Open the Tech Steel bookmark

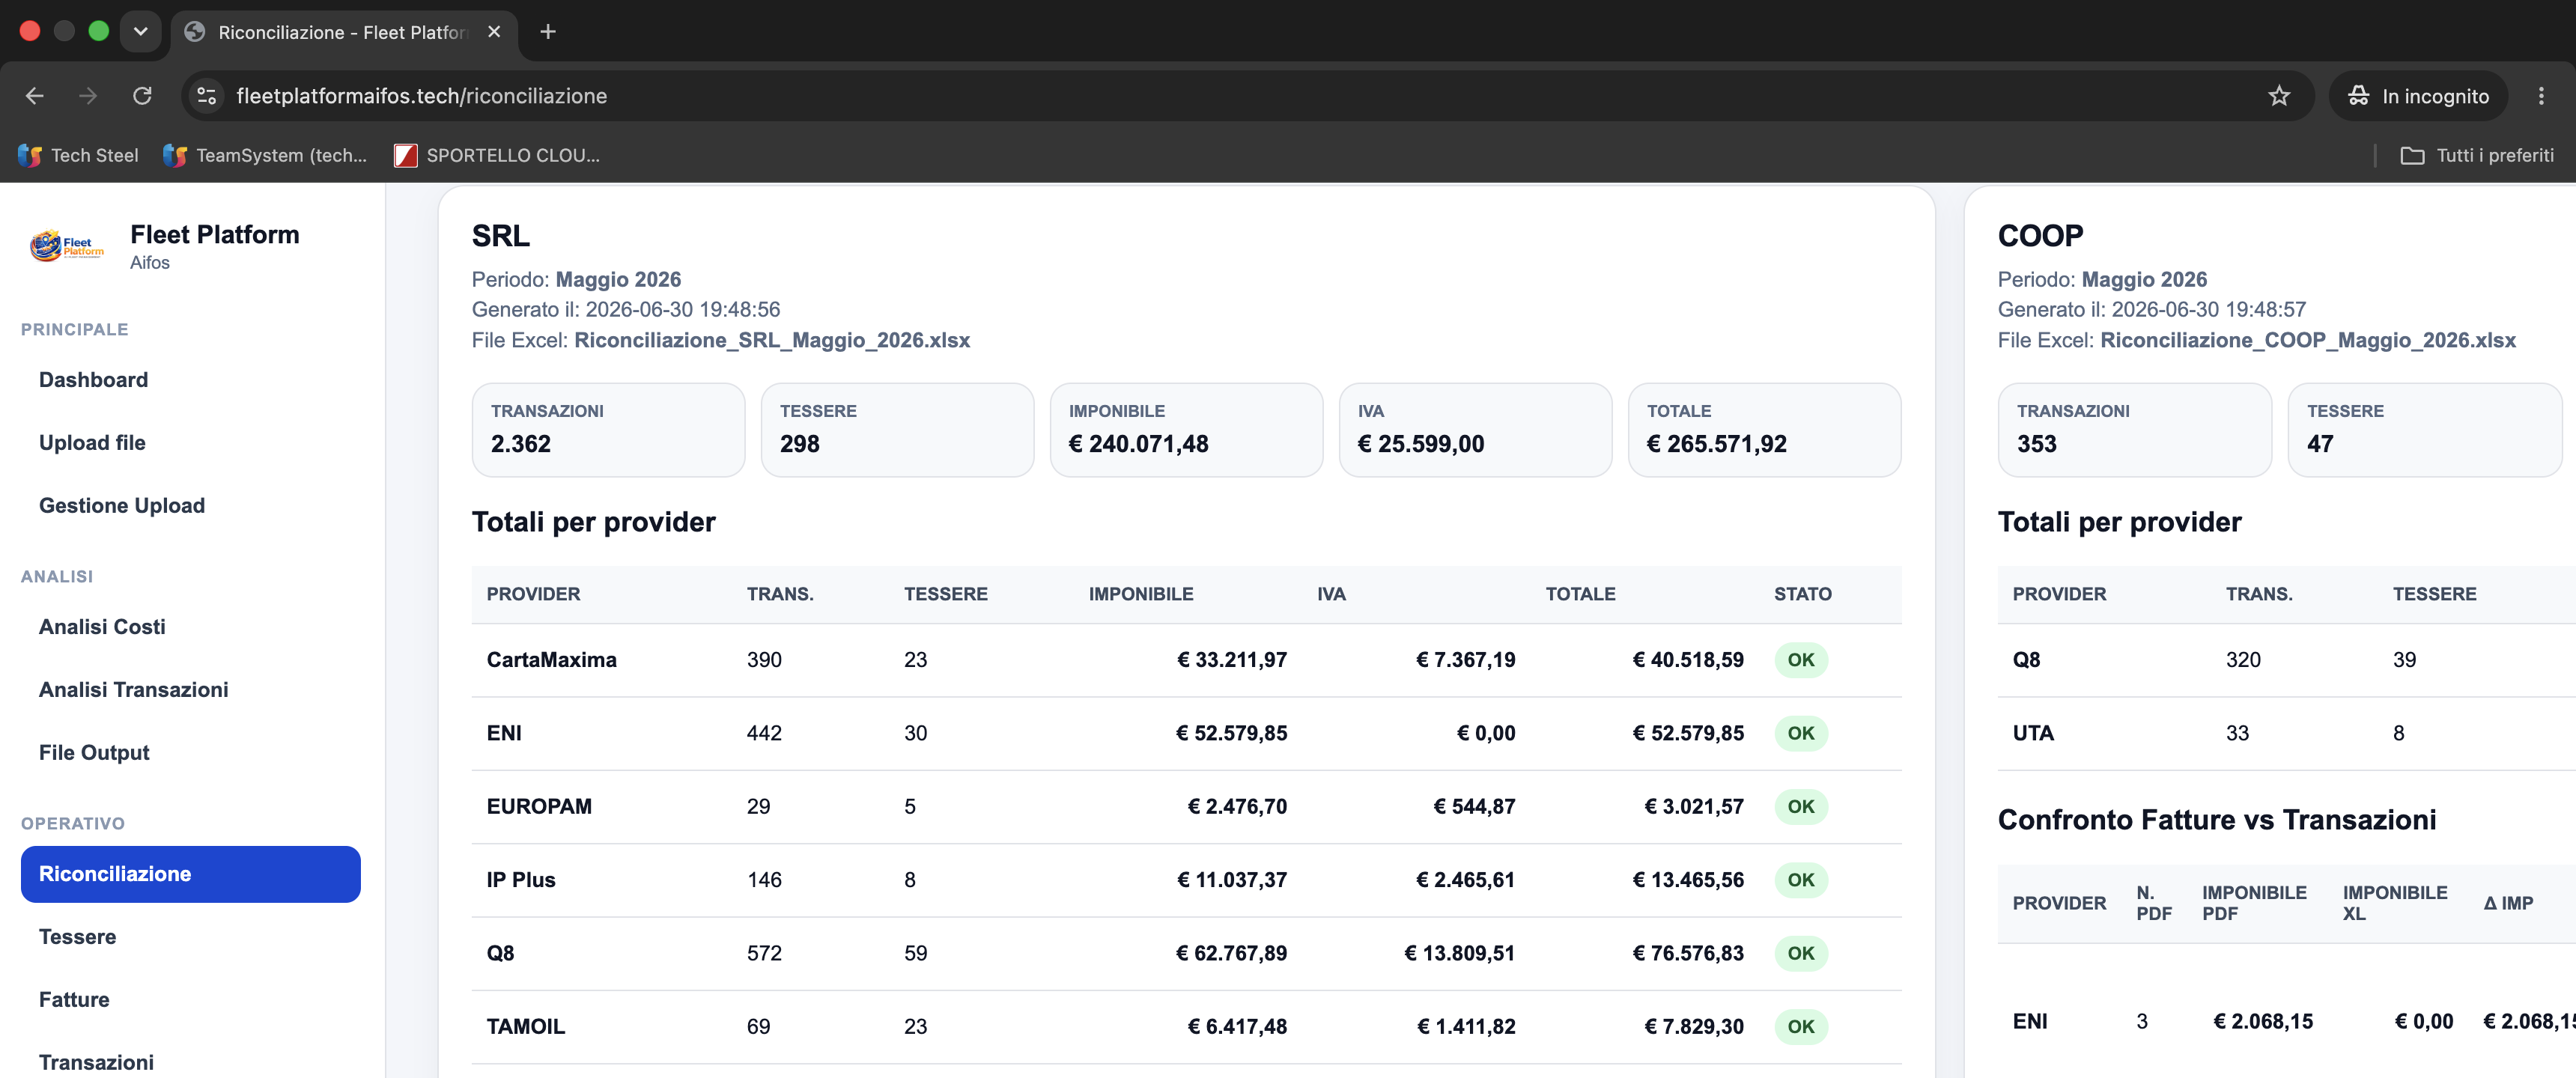(78, 155)
